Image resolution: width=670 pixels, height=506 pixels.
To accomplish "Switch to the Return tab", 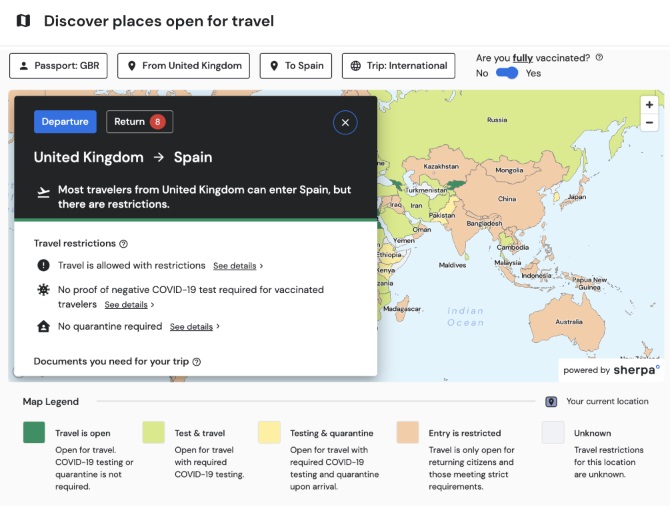I will tap(139, 122).
